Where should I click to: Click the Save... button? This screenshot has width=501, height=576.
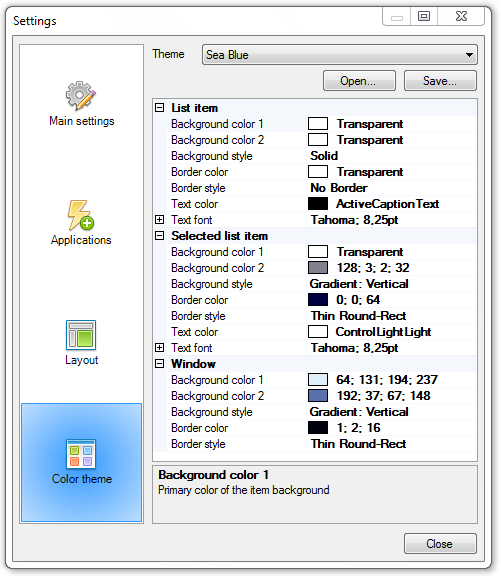coord(440,80)
